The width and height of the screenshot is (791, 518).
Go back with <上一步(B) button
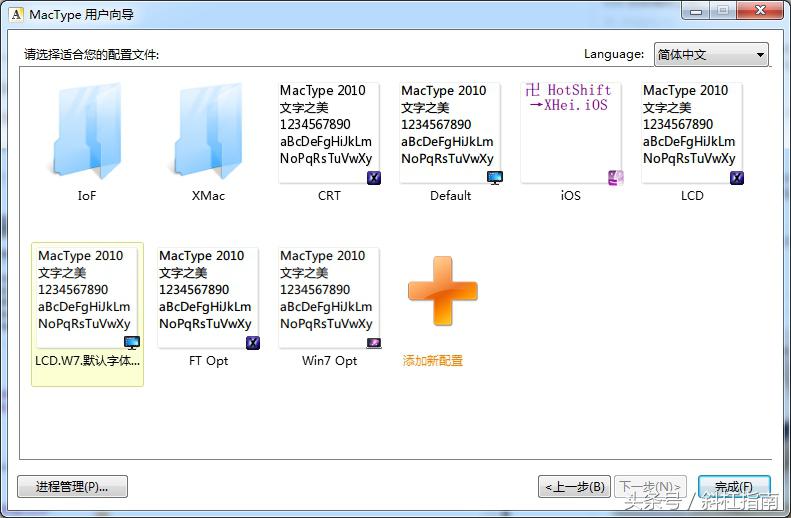575,487
